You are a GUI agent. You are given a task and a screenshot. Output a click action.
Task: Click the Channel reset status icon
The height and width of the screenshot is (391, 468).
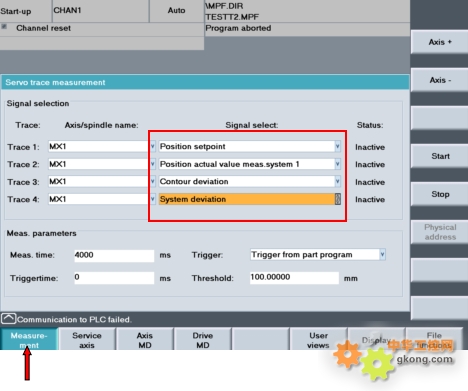pos(4,27)
